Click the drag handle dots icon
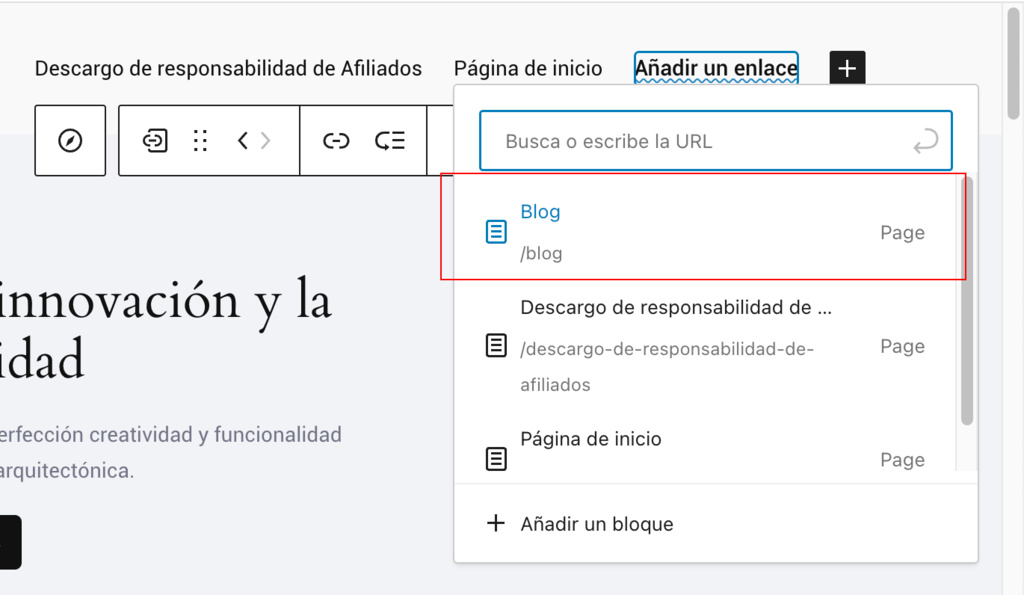This screenshot has width=1024, height=595. coord(200,140)
